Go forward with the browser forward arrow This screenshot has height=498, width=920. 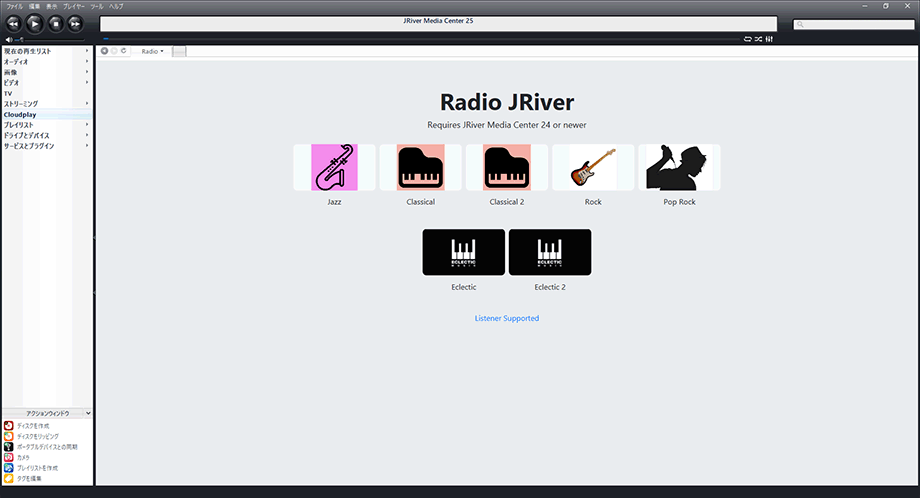[114, 51]
